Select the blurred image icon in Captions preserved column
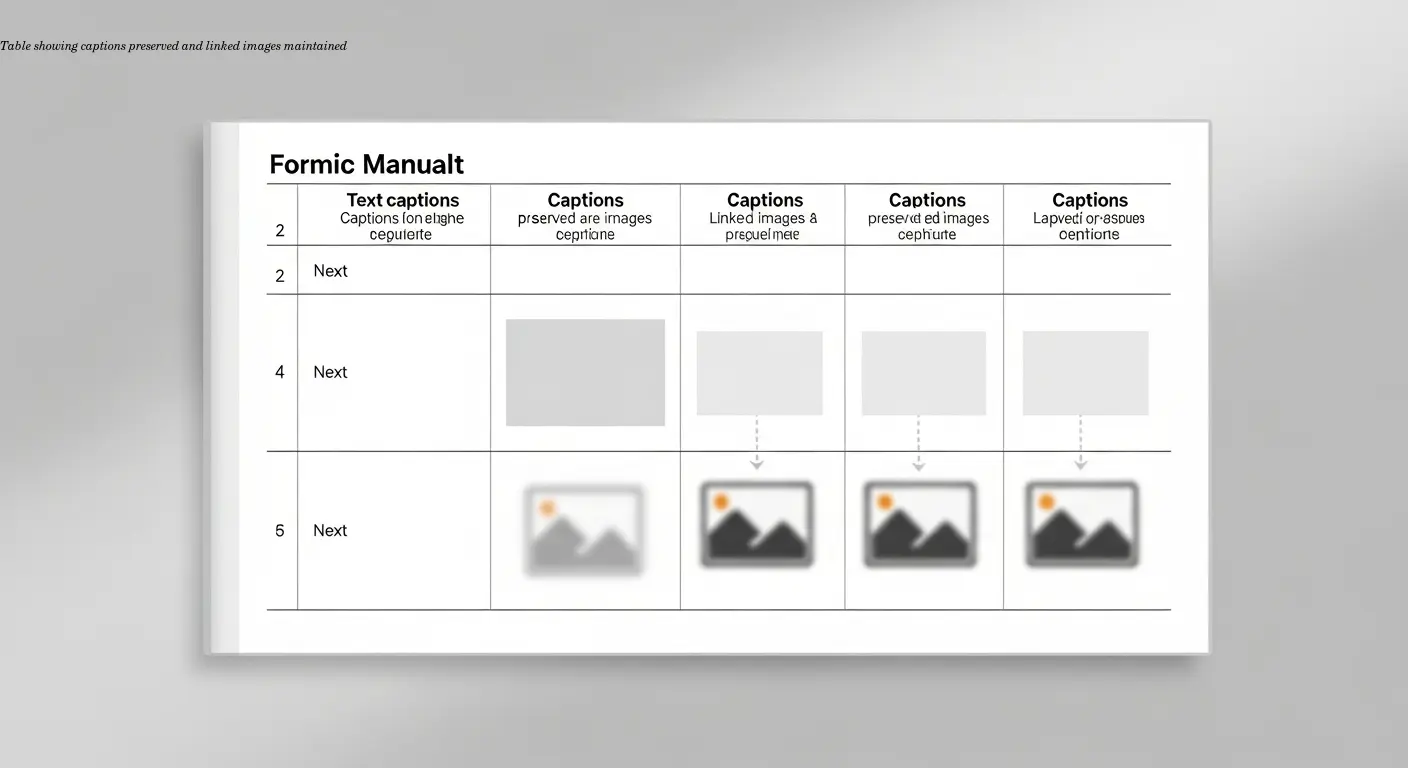1408x768 pixels. 585,528
